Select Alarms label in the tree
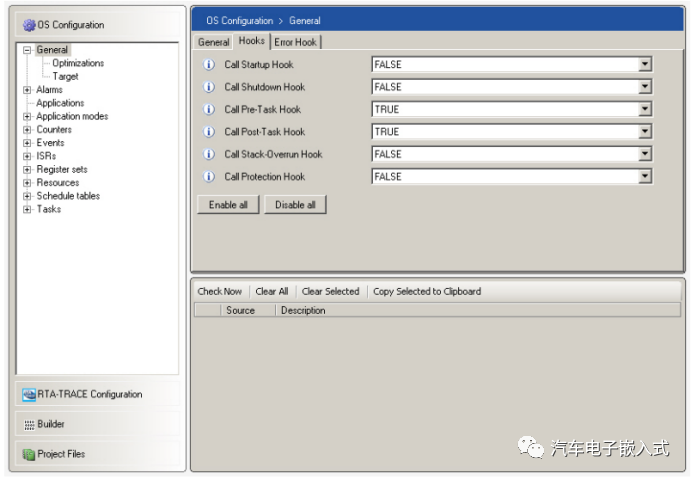Image resolution: width=692 pixels, height=479 pixels. click(x=49, y=90)
